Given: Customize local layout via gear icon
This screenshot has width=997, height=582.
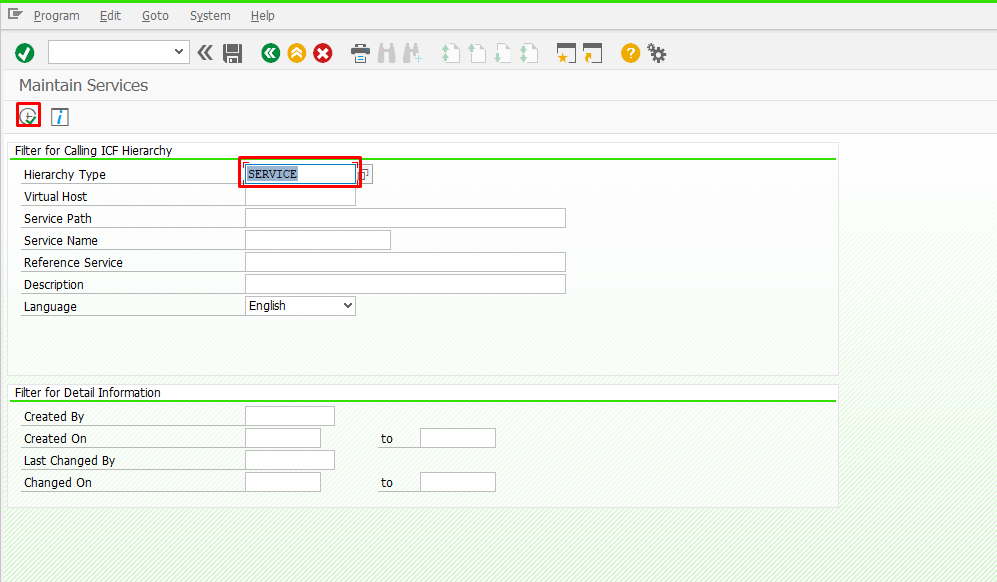Looking at the screenshot, I should click(657, 52).
